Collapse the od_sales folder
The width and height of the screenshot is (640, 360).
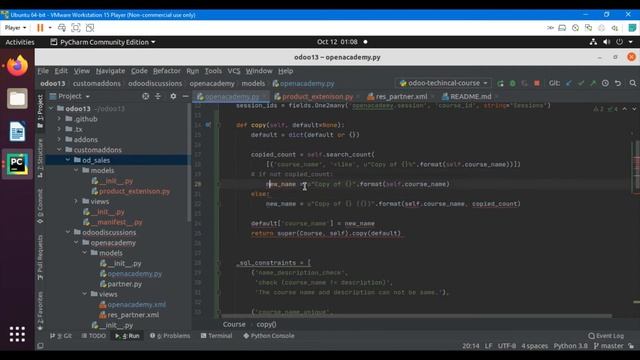[x=68, y=160]
